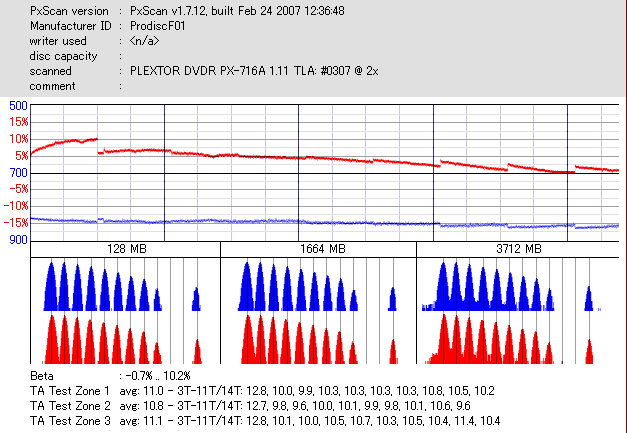Select the TA Test Zone 2 result line
The width and height of the screenshot is (627, 433).
[250, 406]
